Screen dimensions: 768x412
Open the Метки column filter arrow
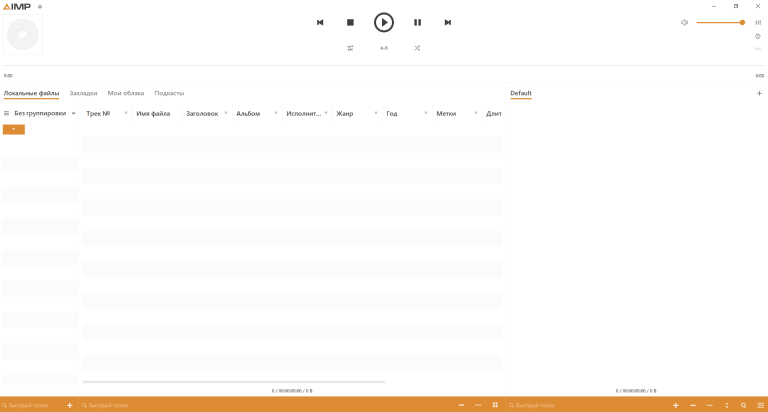coord(476,114)
